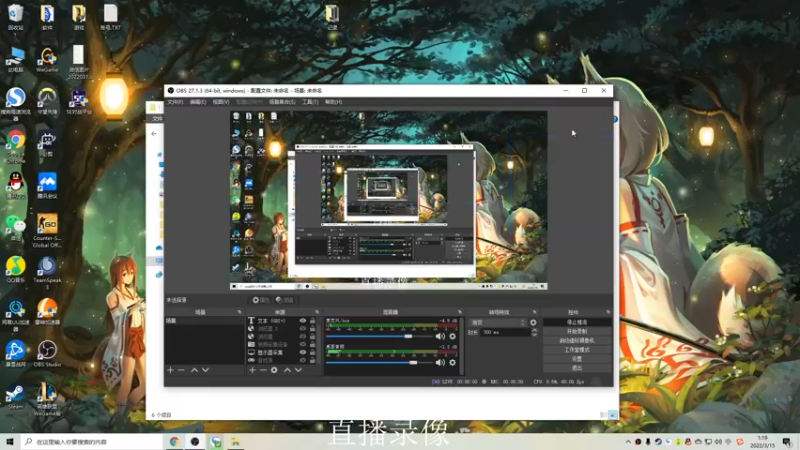This screenshot has width=800, height=450.
Task: Click the Windows taskbar search box
Action: pos(92,442)
